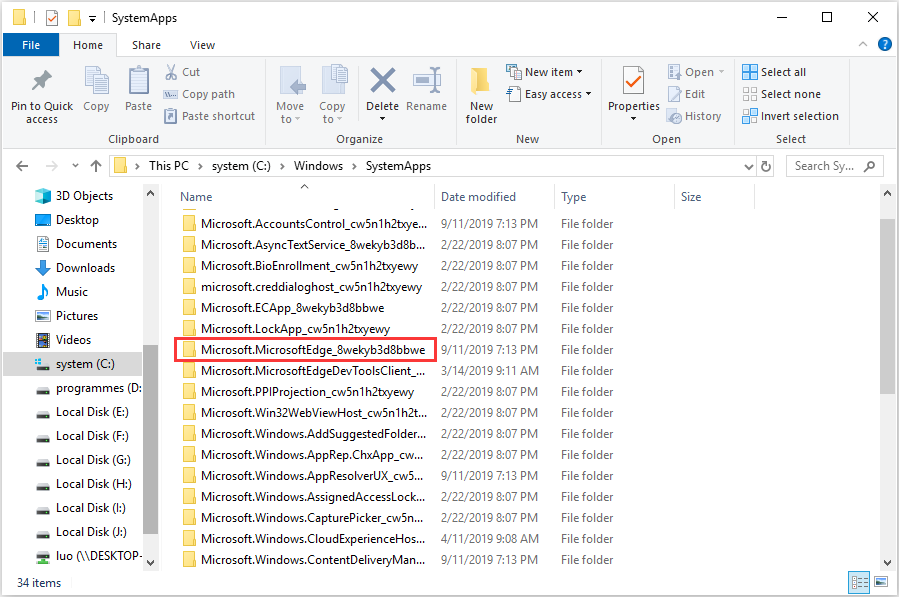Click the Copy ribbon icon
This screenshot has width=899, height=597.
pyautogui.click(x=96, y=81)
